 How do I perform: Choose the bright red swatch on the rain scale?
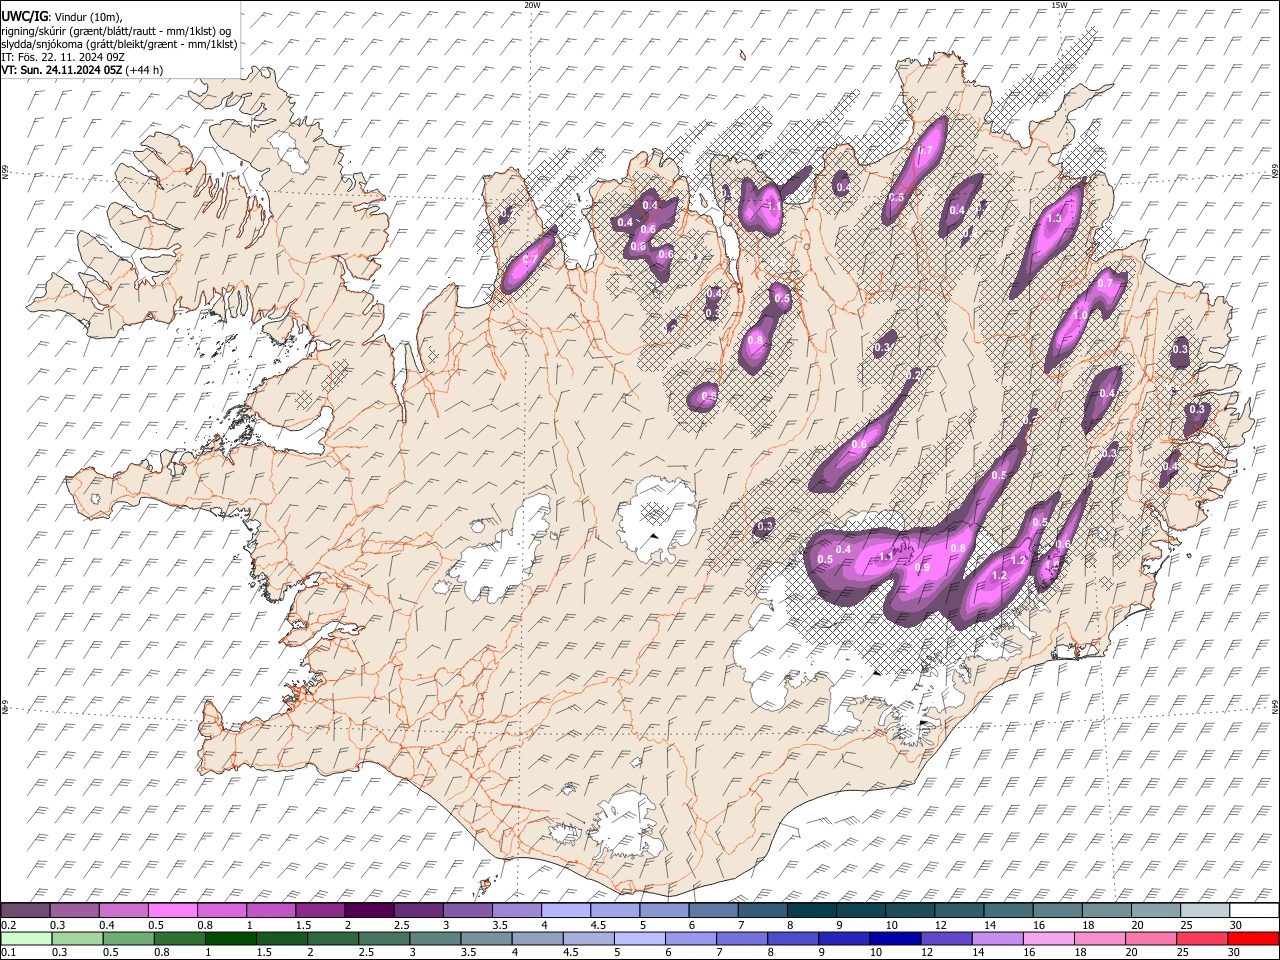[x=1254, y=938]
